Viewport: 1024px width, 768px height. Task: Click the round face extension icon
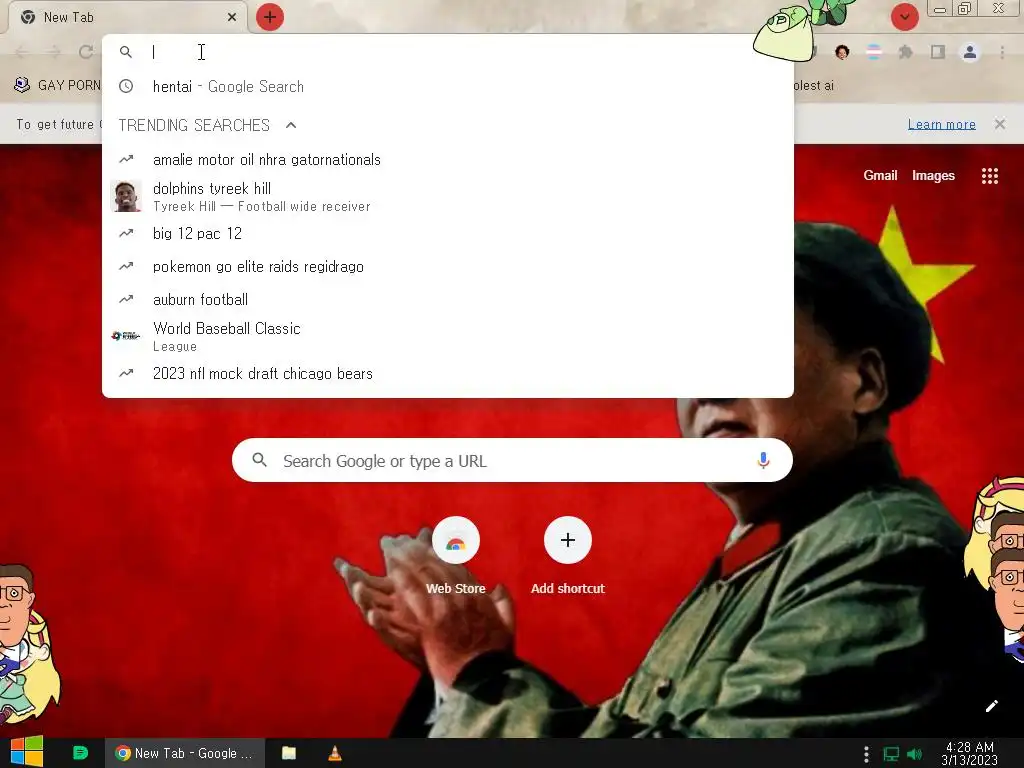pos(842,52)
